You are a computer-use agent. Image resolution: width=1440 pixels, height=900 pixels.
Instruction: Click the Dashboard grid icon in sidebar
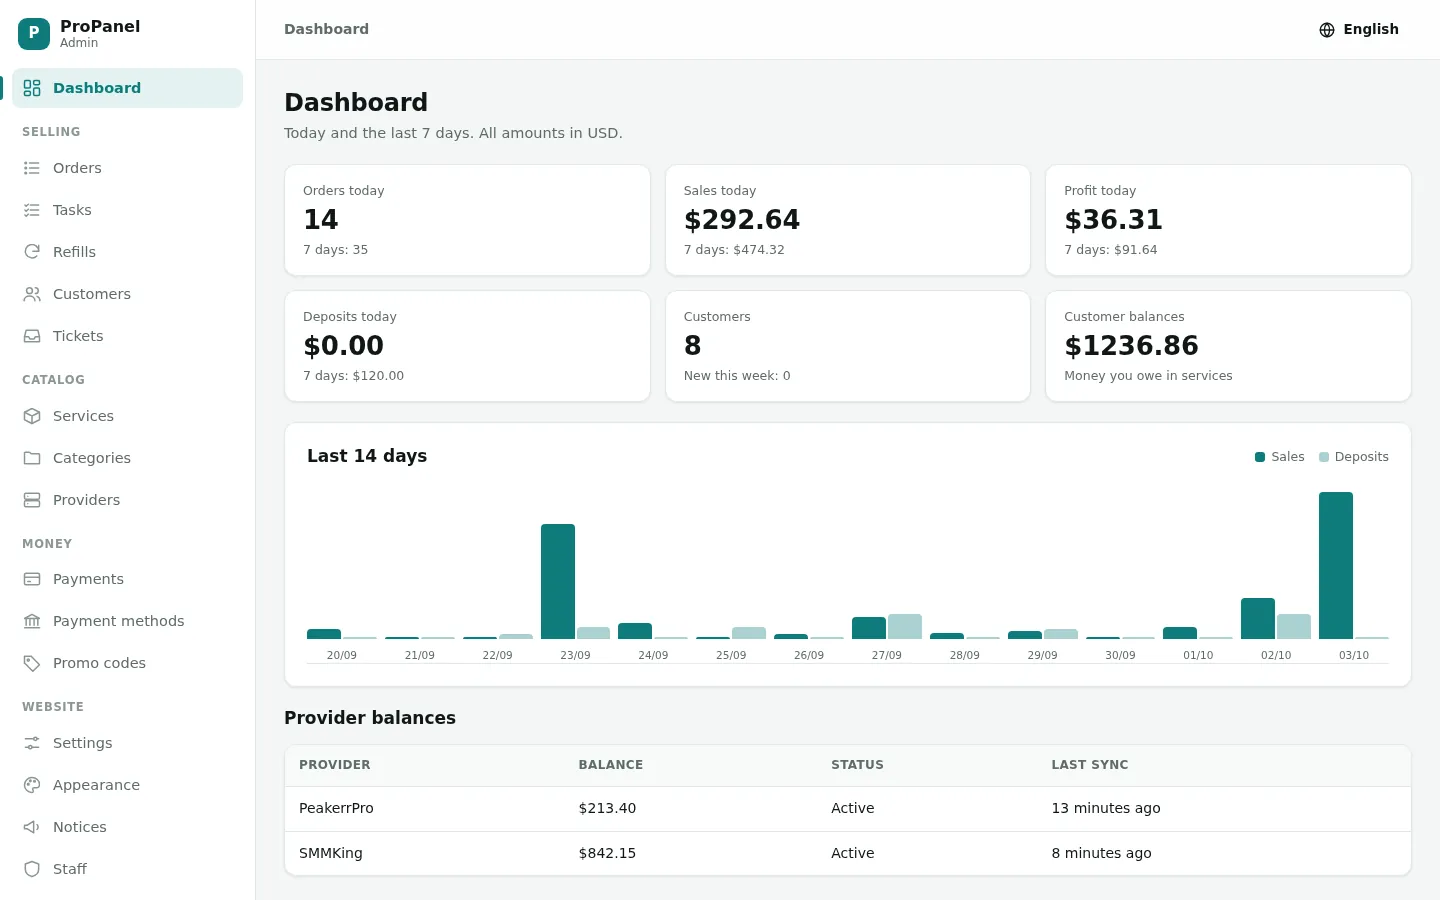[32, 88]
